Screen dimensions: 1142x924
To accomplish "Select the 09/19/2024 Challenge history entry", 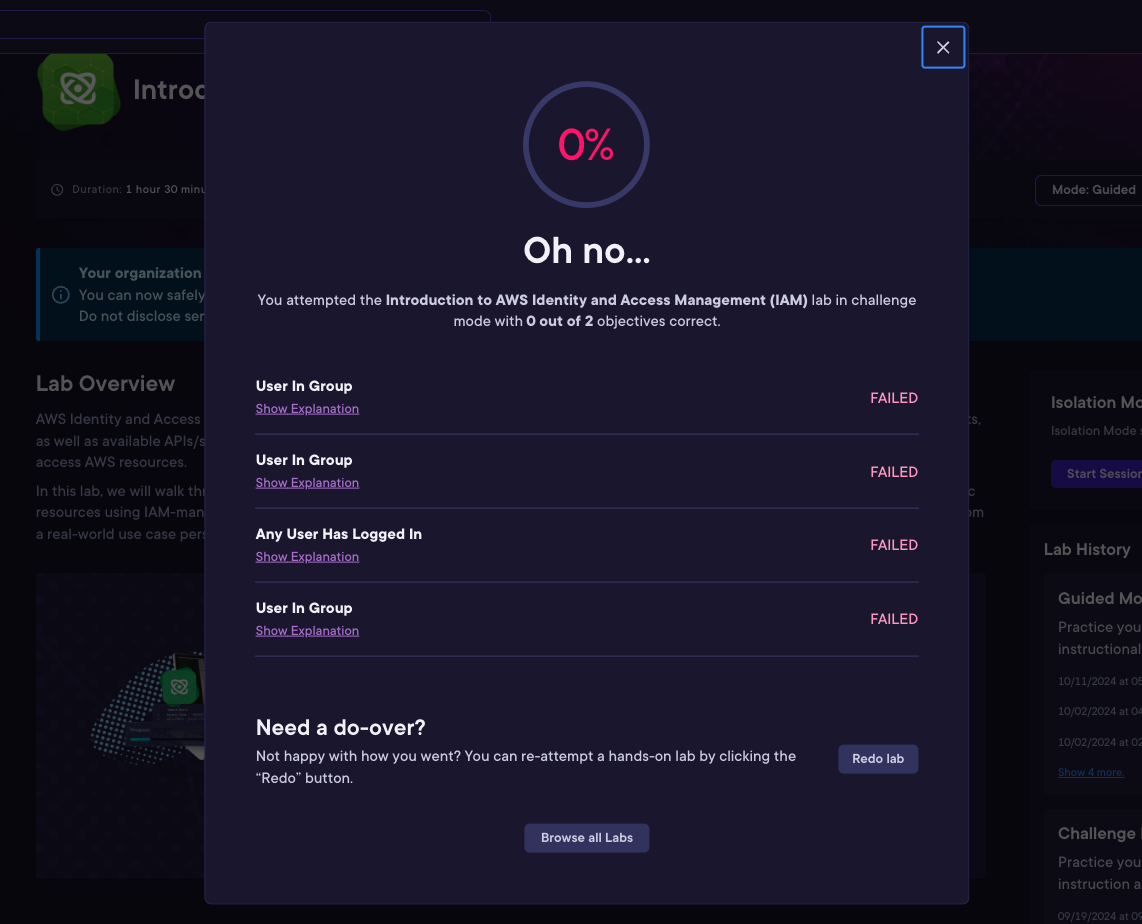I will (x=1099, y=917).
